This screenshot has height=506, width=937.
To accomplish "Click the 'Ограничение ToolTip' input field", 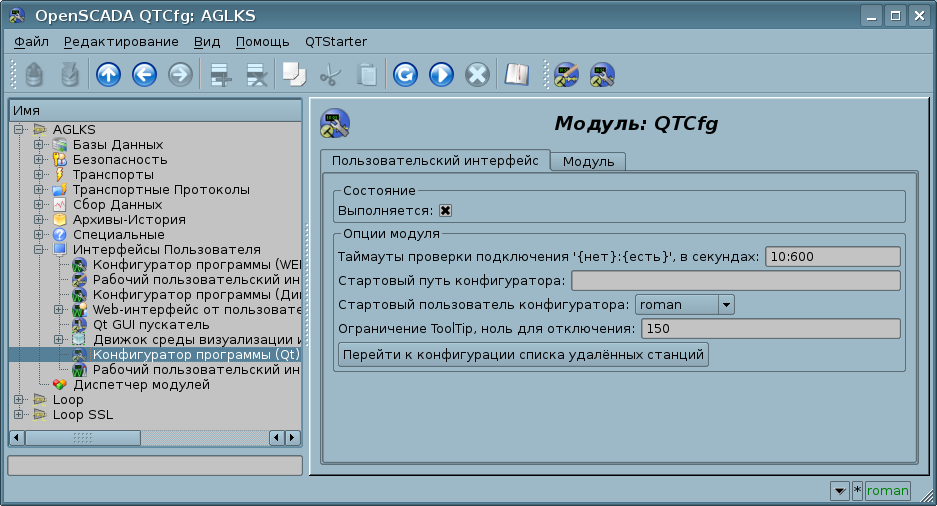I will pyautogui.click(x=770, y=329).
